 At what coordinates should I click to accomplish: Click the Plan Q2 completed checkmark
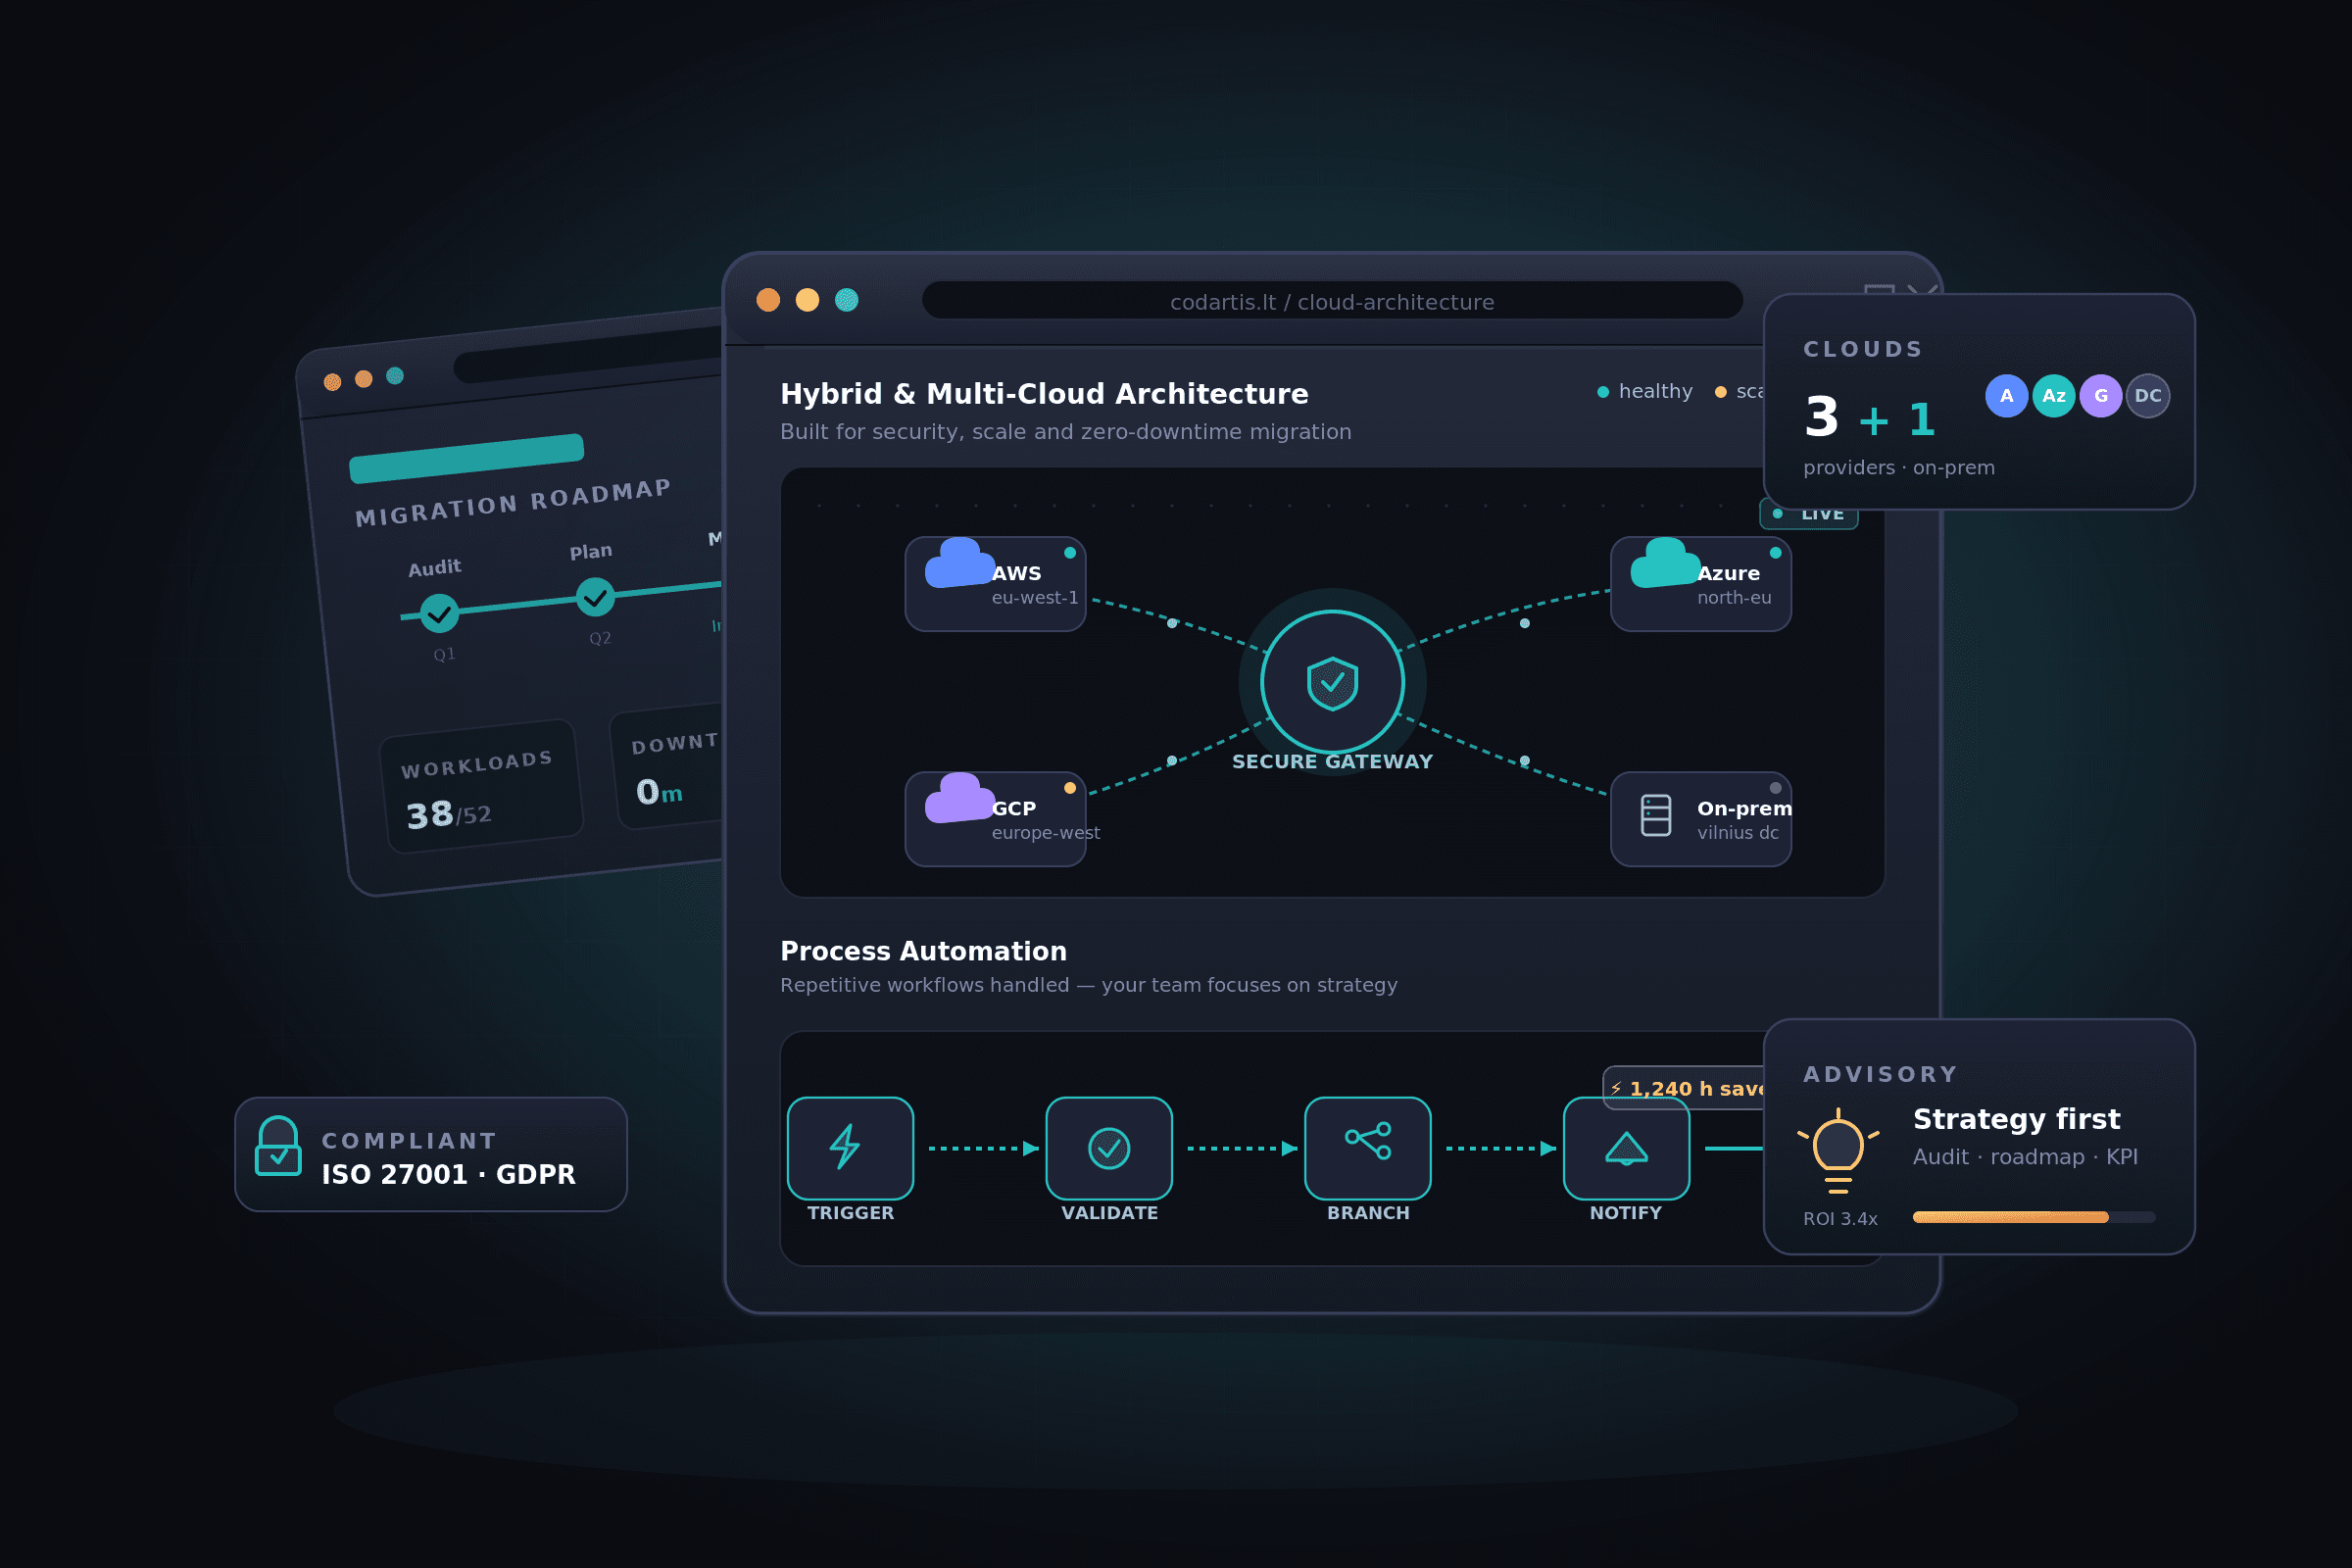click(596, 597)
